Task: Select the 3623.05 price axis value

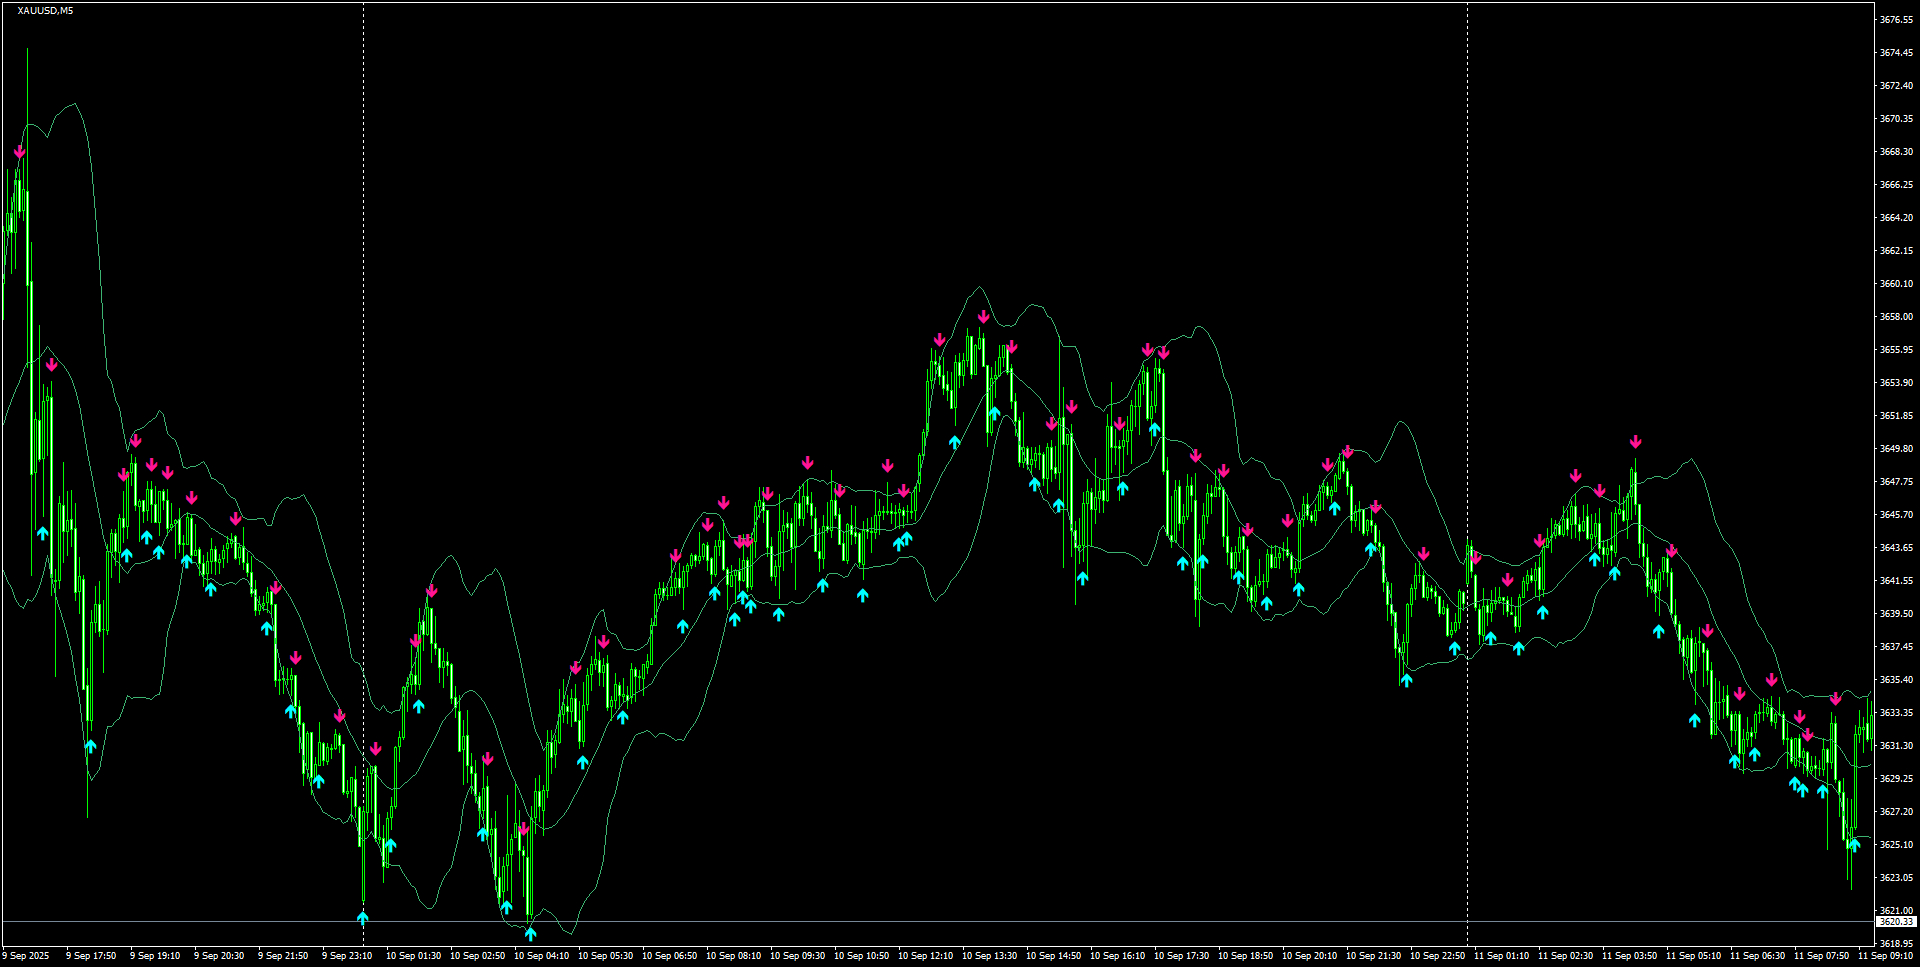Action: click(1897, 878)
